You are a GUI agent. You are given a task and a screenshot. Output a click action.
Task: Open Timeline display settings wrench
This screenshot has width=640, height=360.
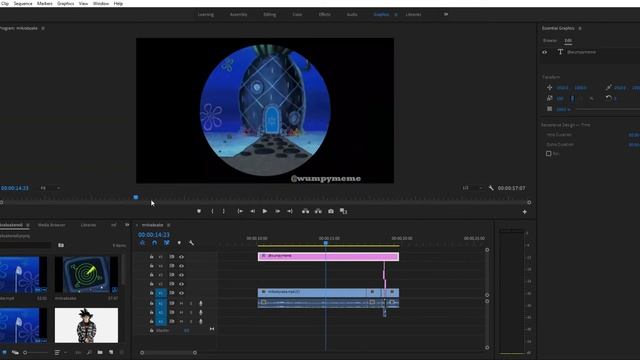pos(191,243)
